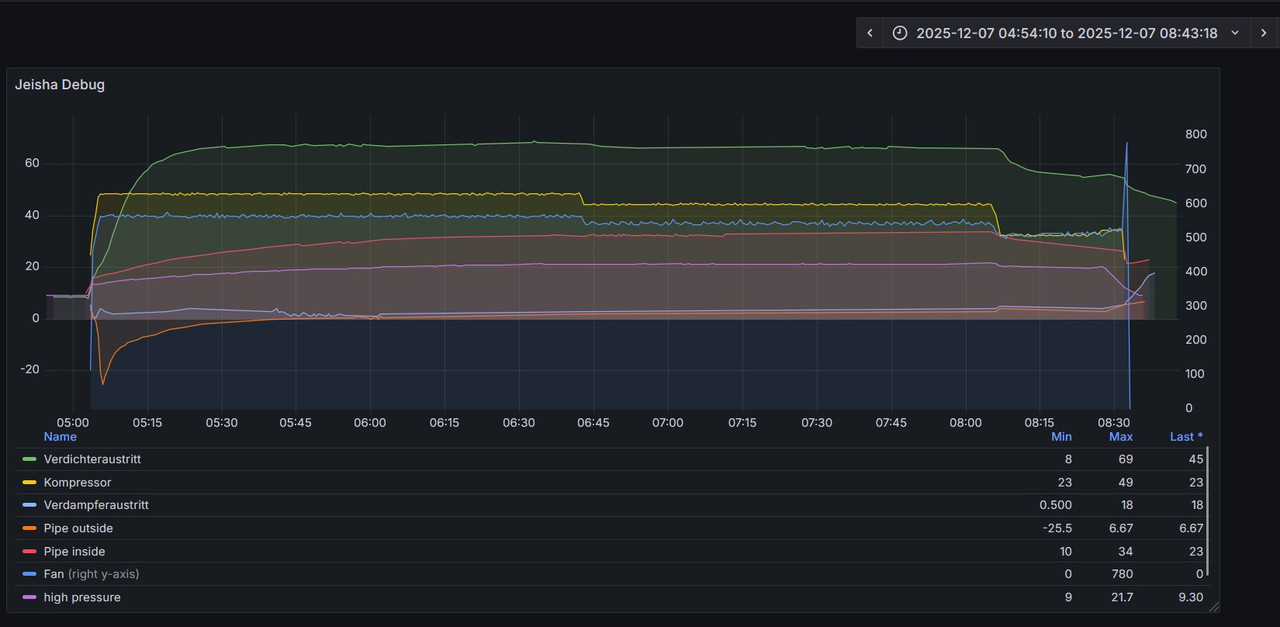Open the time range picker
The image size is (1280, 627).
point(1066,33)
